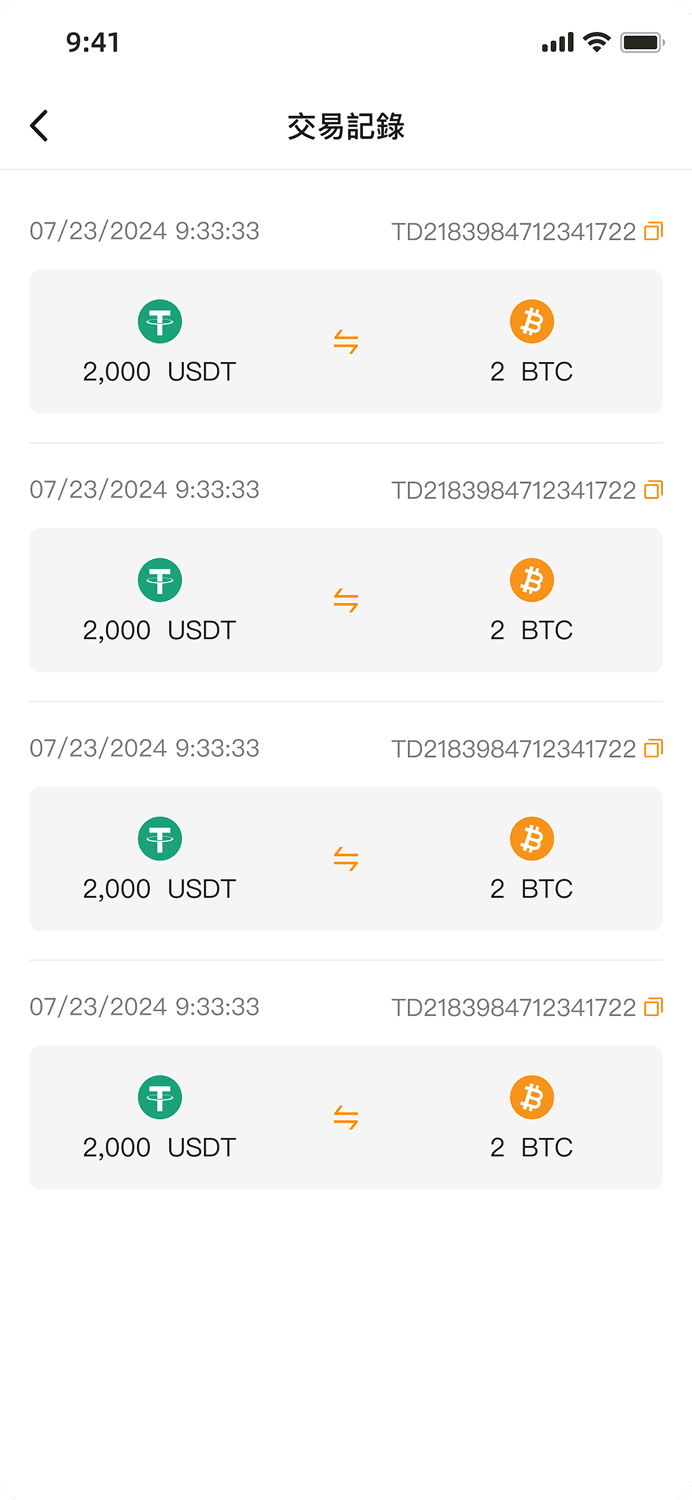Open the second transaction's 2,000 USDT amount
The height and width of the screenshot is (1500, 692).
coord(159,631)
